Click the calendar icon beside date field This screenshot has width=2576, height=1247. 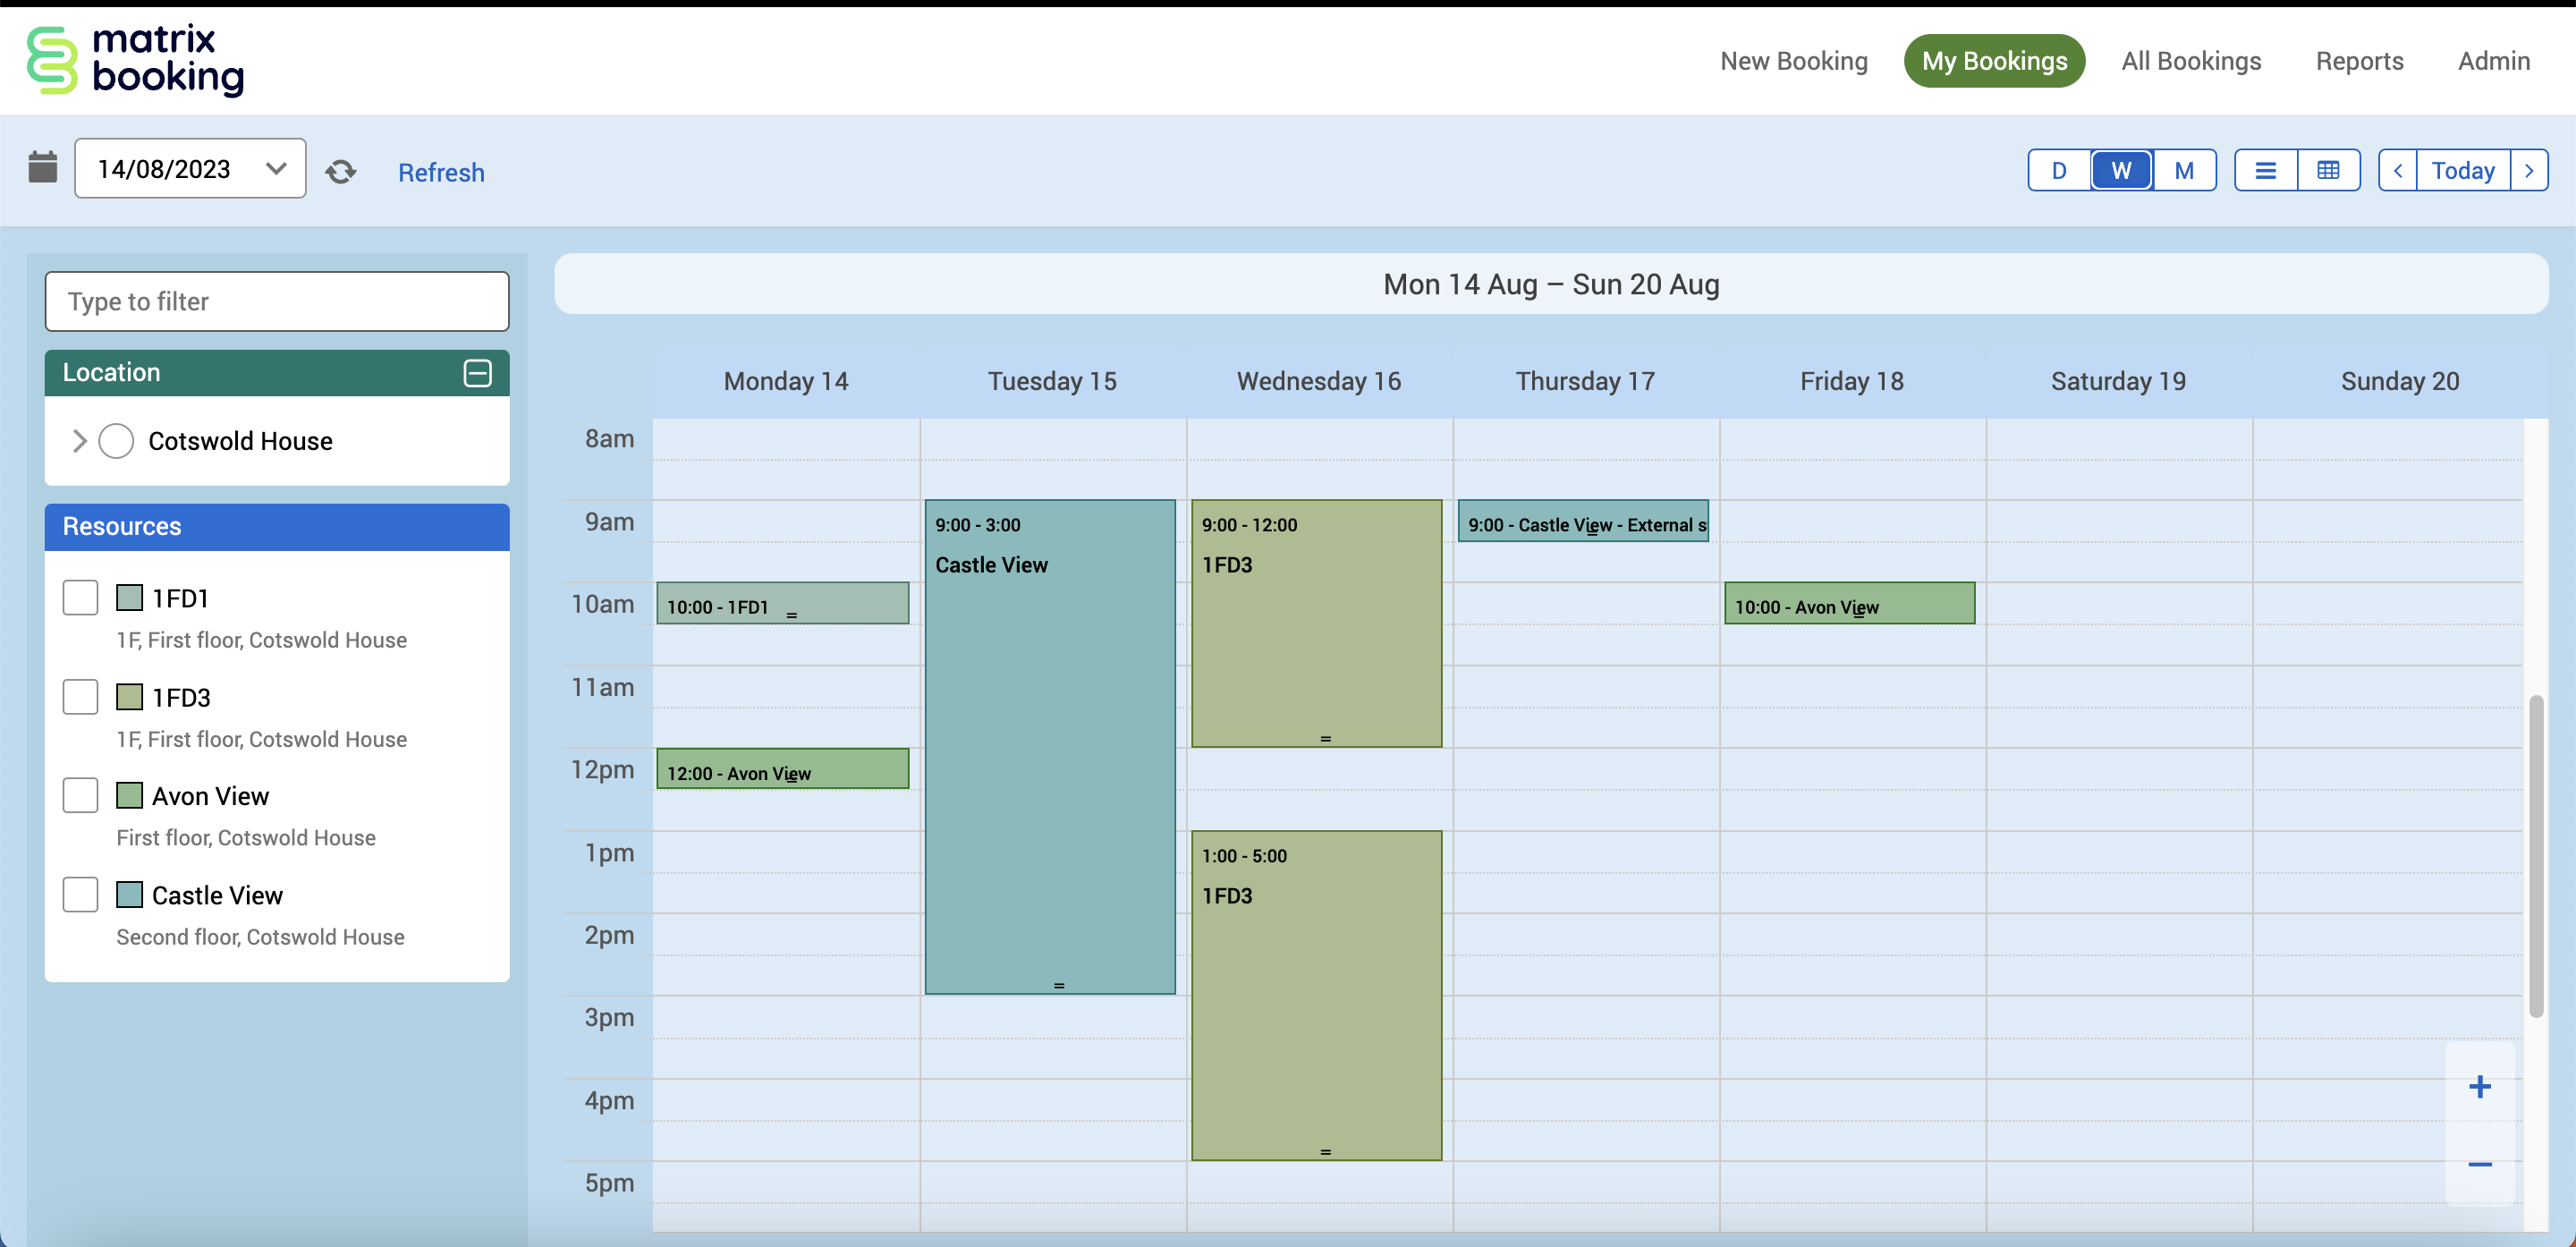click(43, 168)
